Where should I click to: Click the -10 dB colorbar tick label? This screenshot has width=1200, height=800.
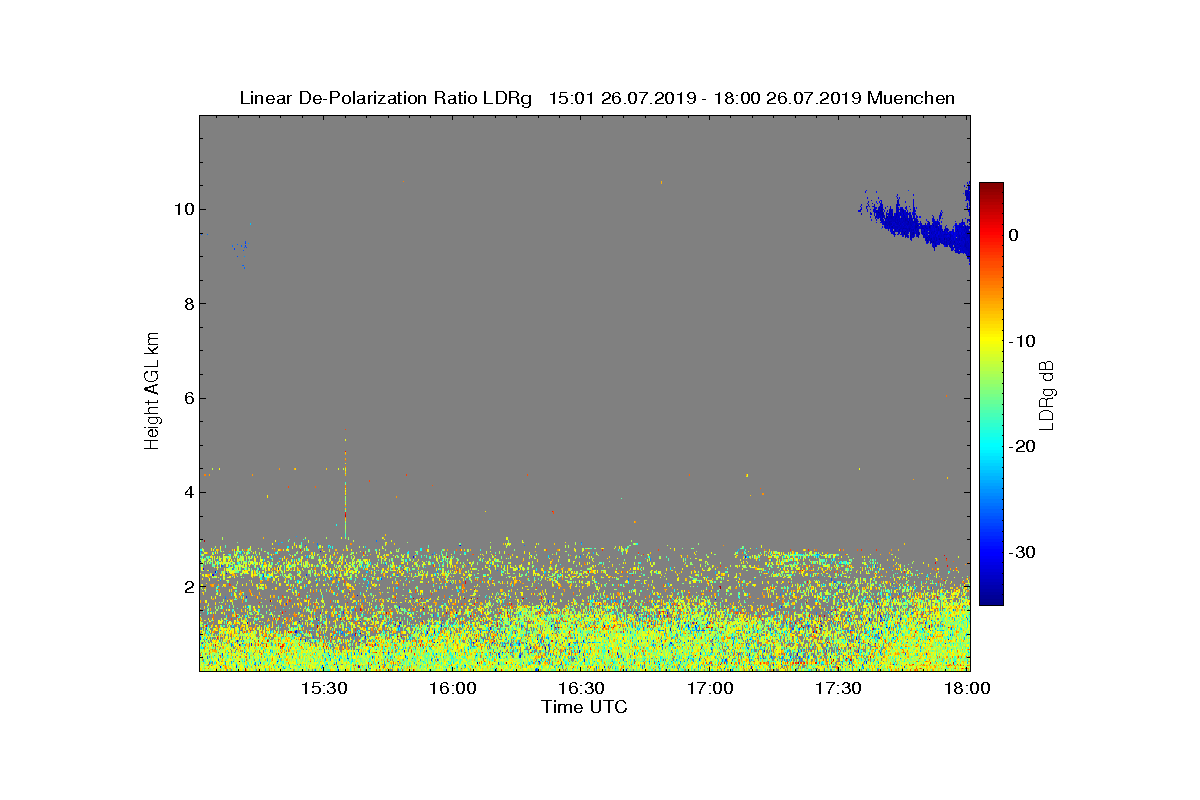tap(1022, 341)
